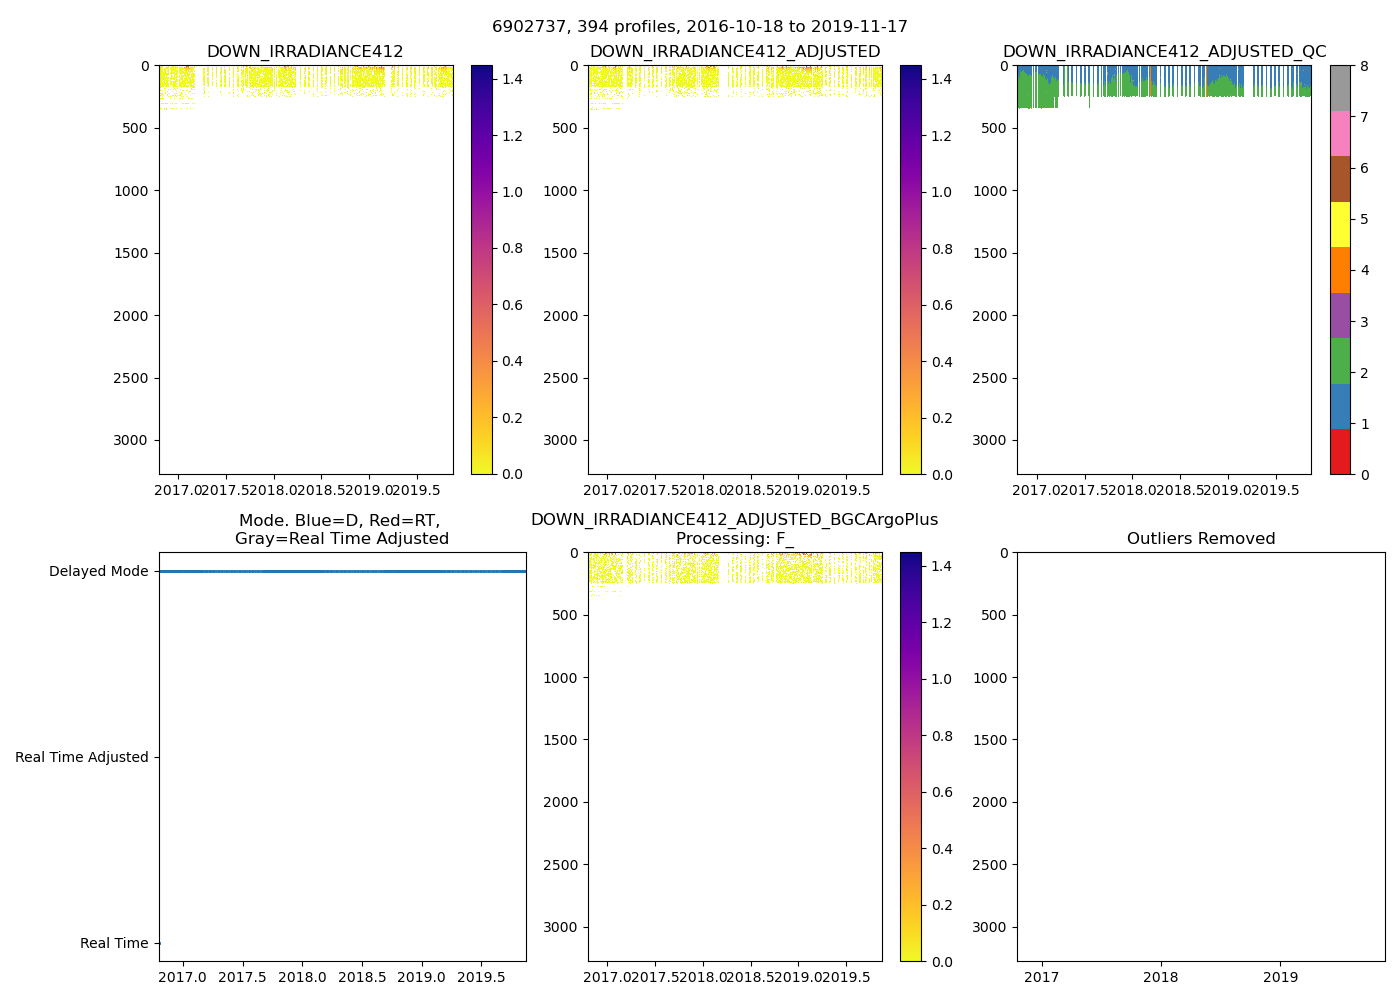Click the Outliers Removed plot title
The width and height of the screenshot is (1400, 1000).
pyautogui.click(x=1201, y=539)
